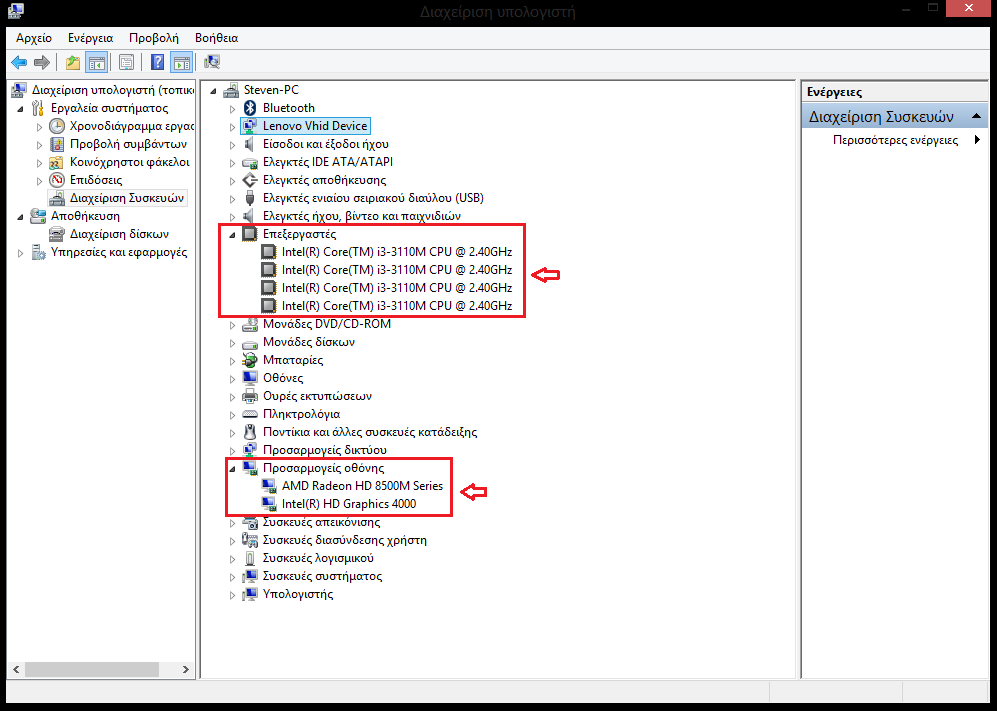Select Ελεγκτές IDE ATA/ATAPI category
This screenshot has height=711, width=997.
coord(327,162)
